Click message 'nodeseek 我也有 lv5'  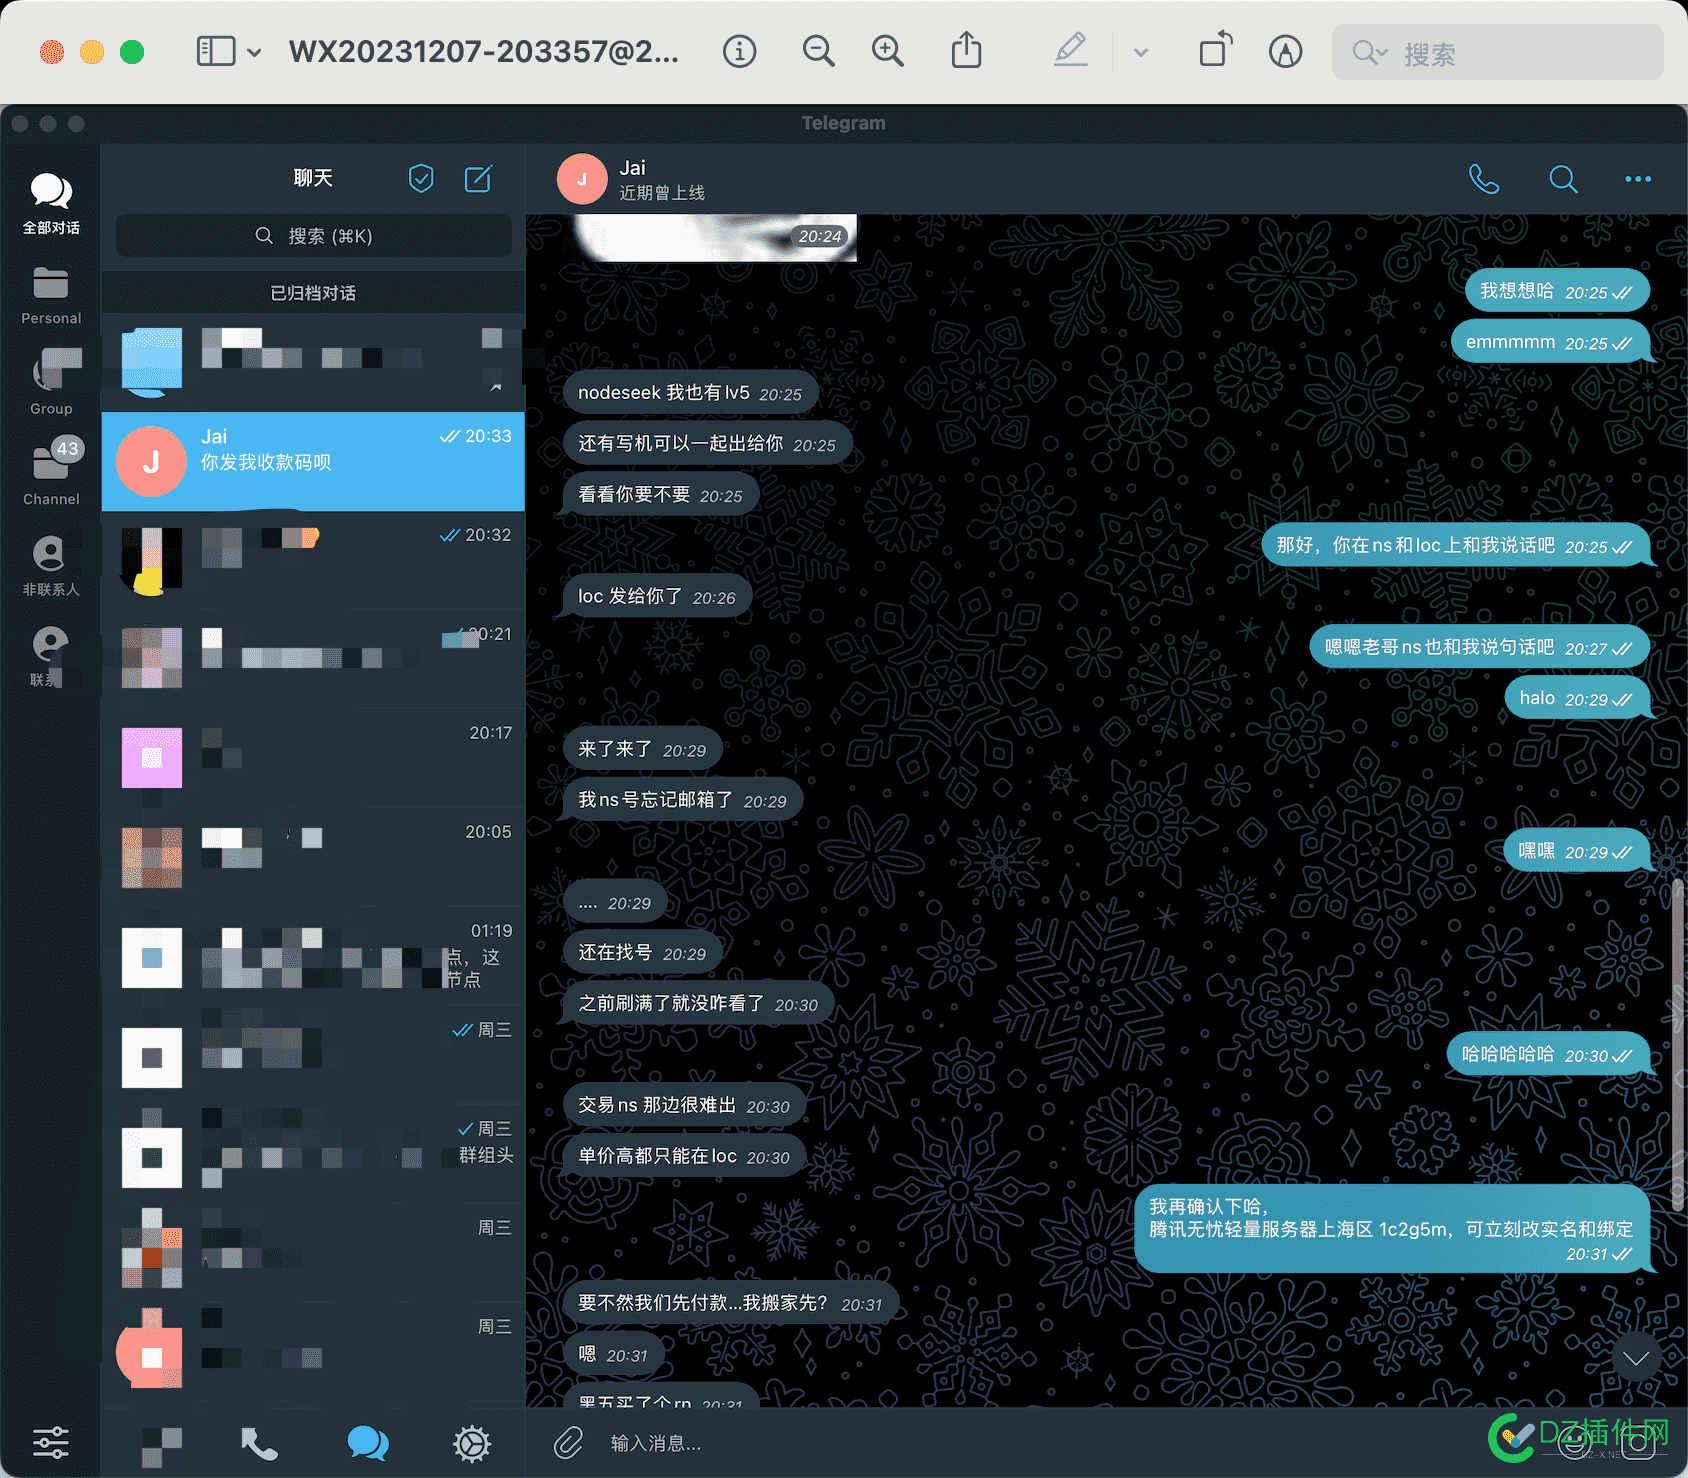click(x=689, y=393)
